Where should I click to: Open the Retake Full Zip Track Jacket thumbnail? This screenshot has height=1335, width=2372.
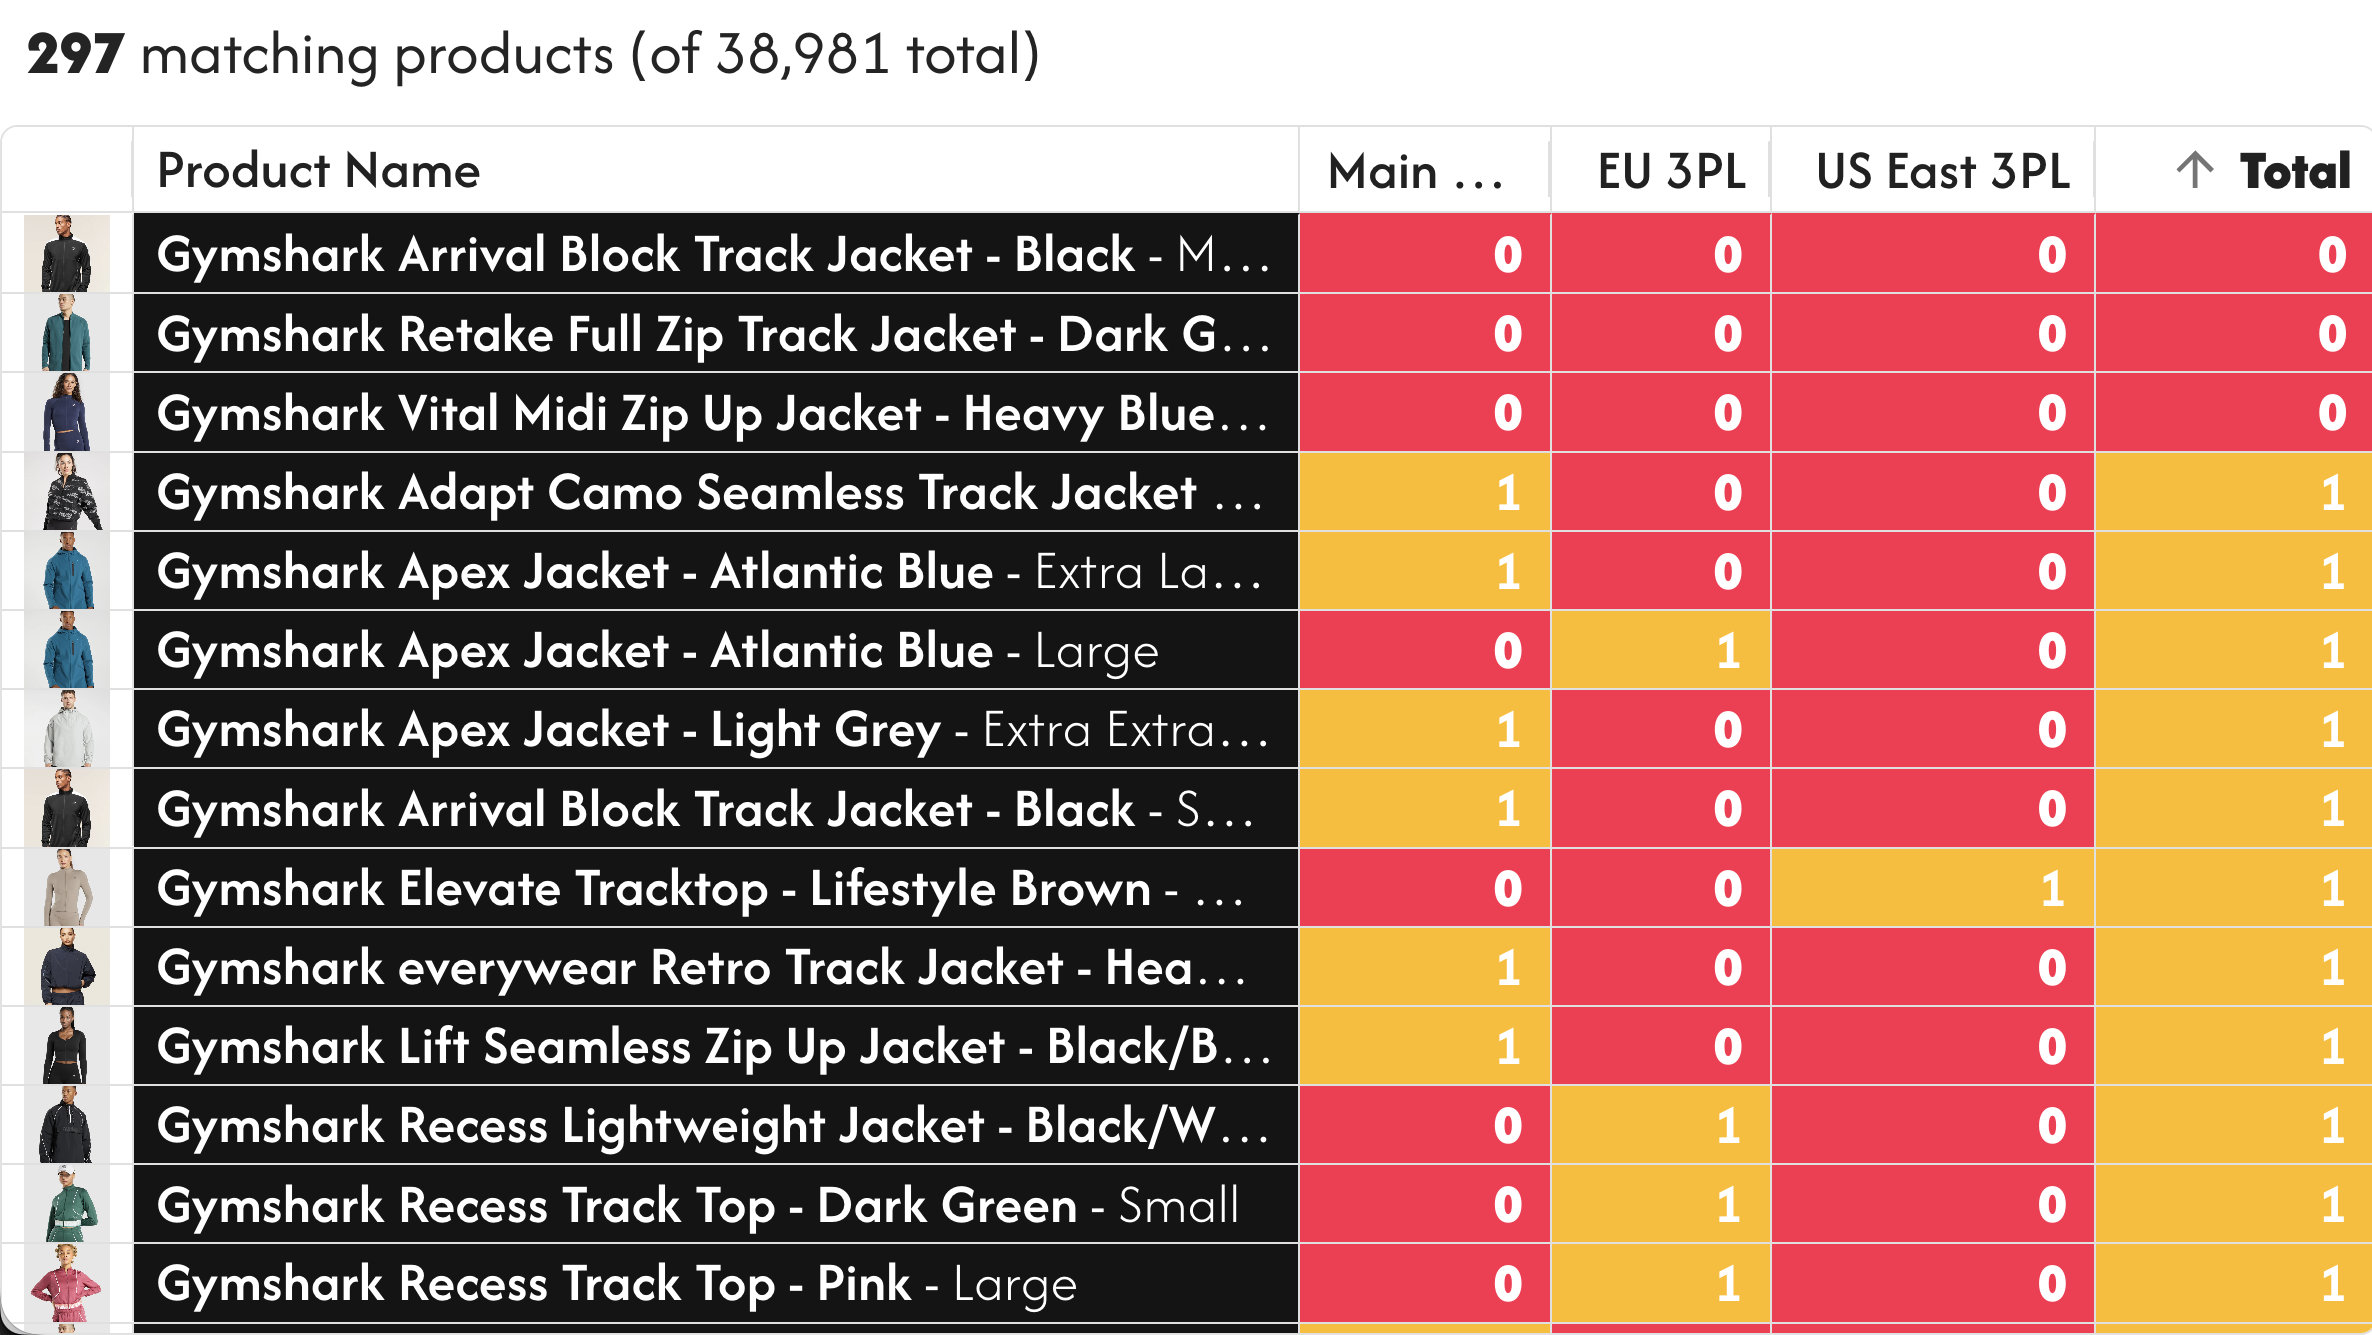click(66, 333)
